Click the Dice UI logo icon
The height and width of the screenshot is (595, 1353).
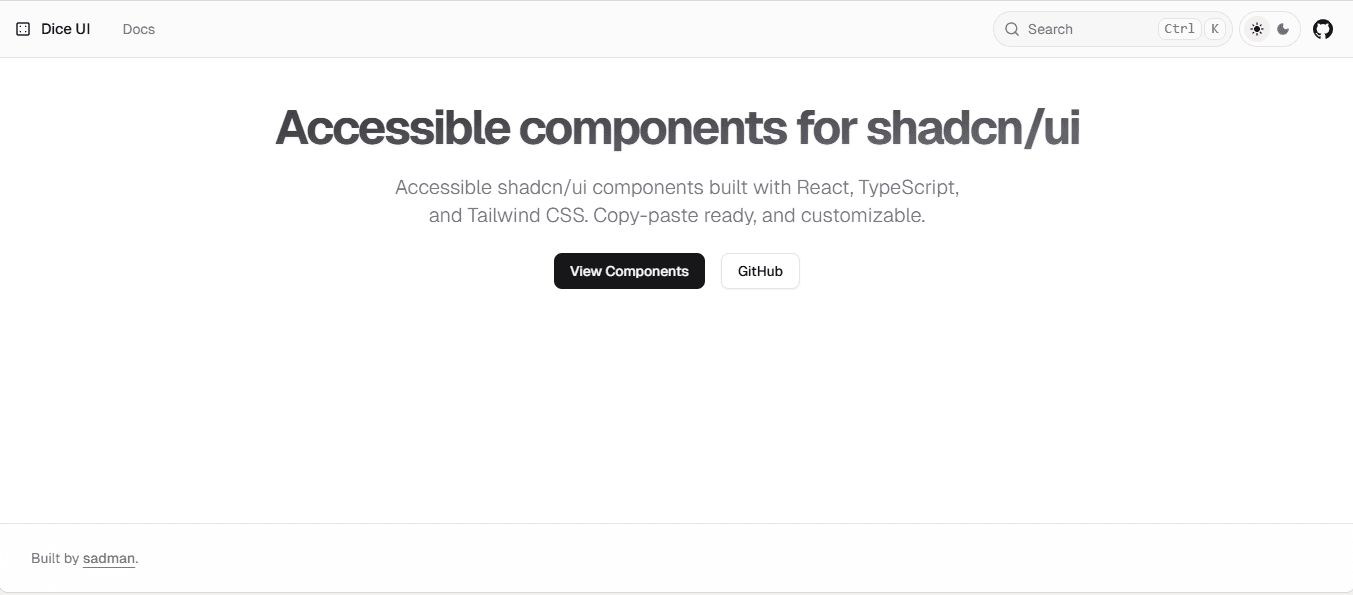pos(23,29)
